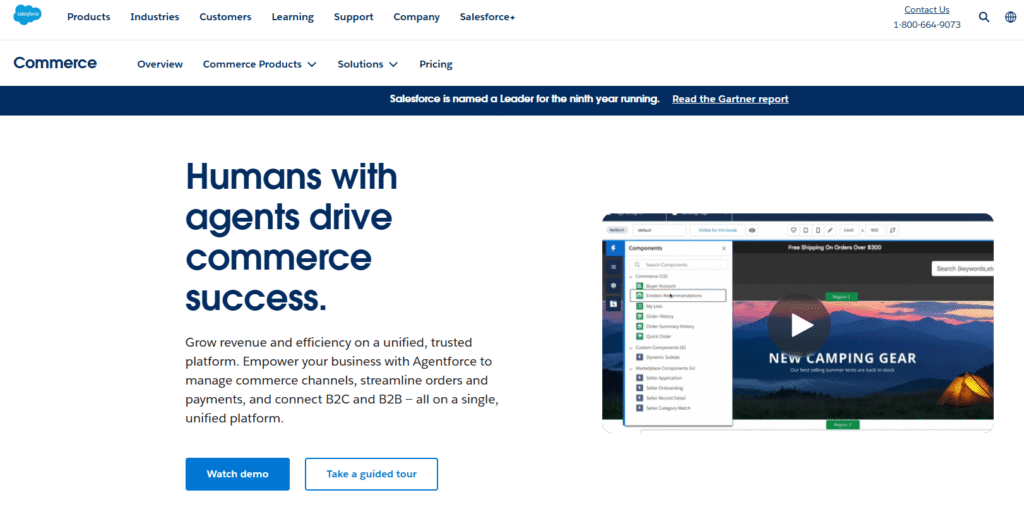Play the commerce demo video
The width and height of the screenshot is (1024, 507).
[798, 325]
